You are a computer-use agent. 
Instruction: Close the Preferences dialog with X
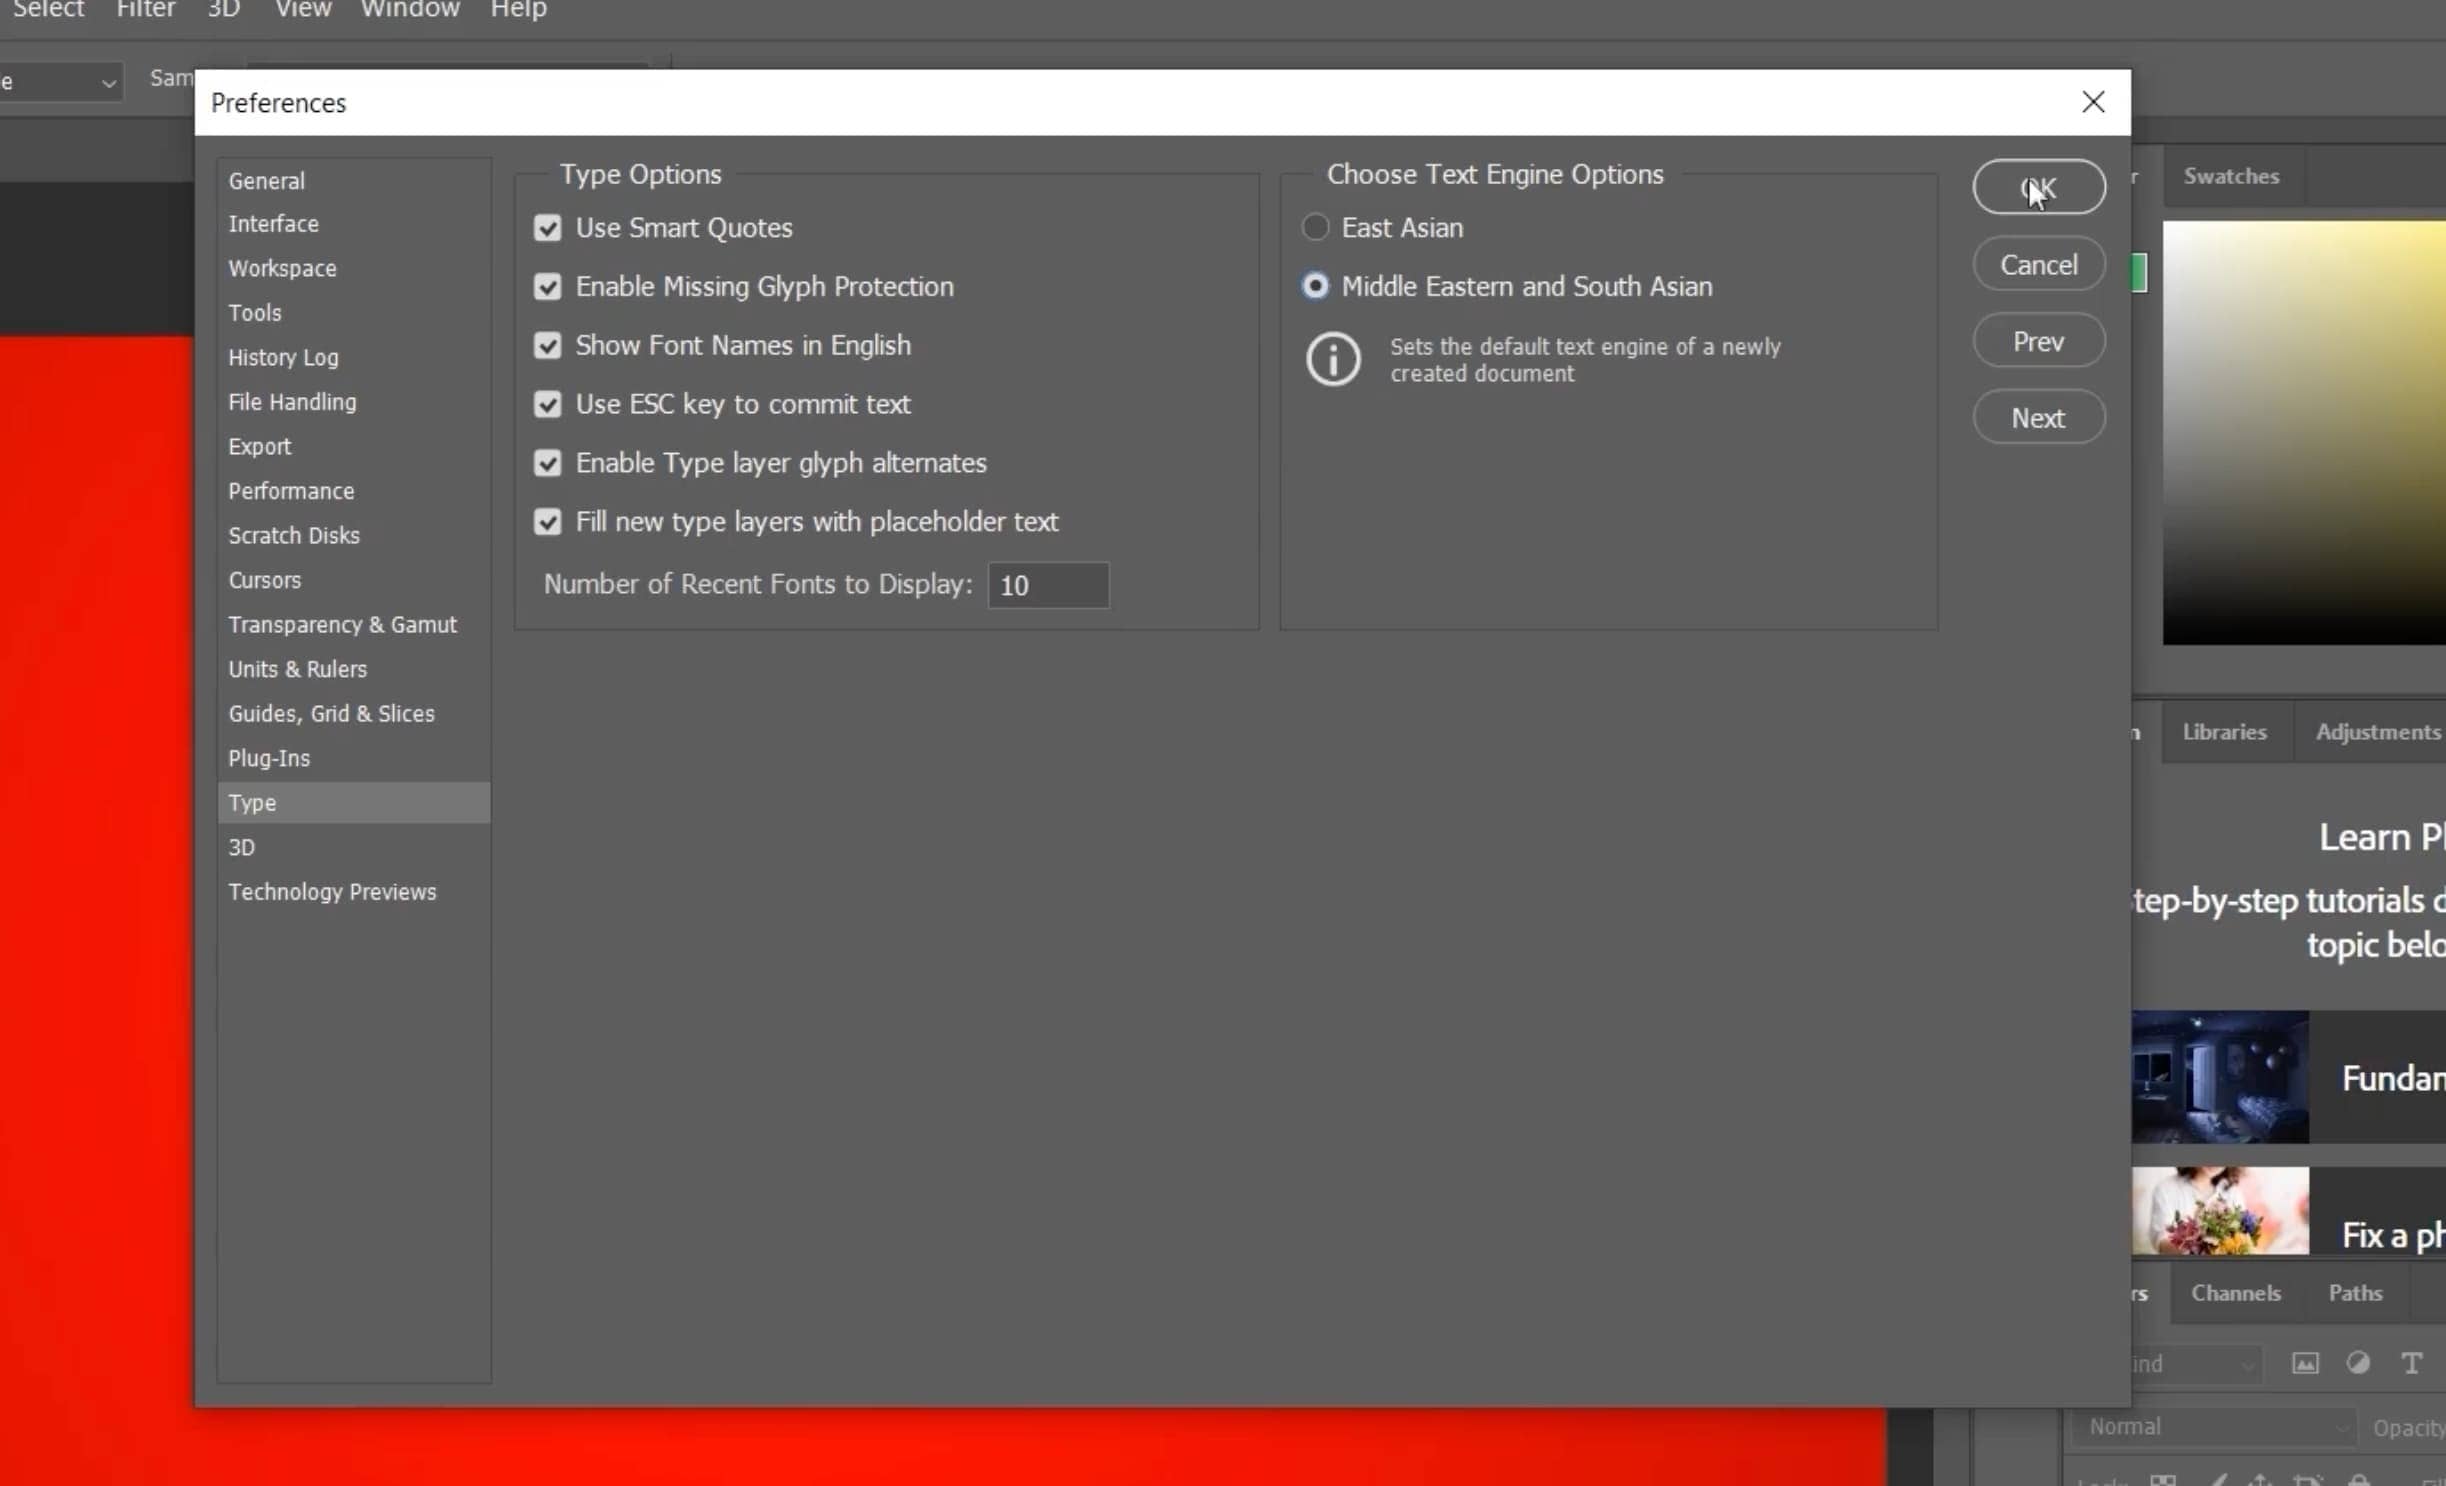pos(2092,102)
